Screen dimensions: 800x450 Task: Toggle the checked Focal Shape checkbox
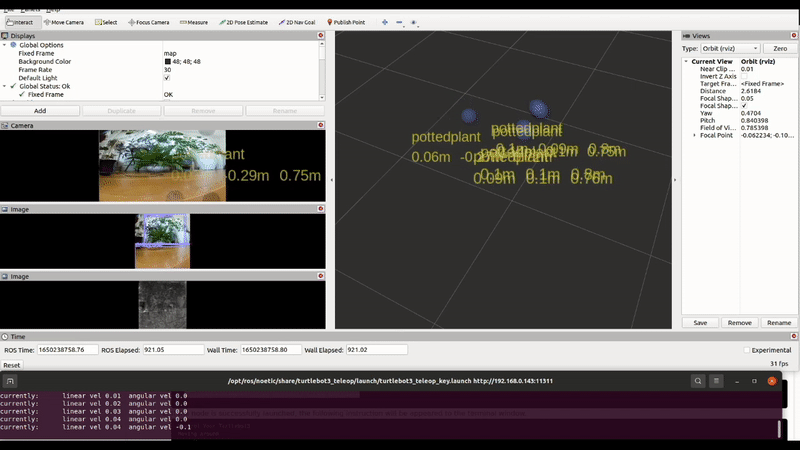coord(744,106)
